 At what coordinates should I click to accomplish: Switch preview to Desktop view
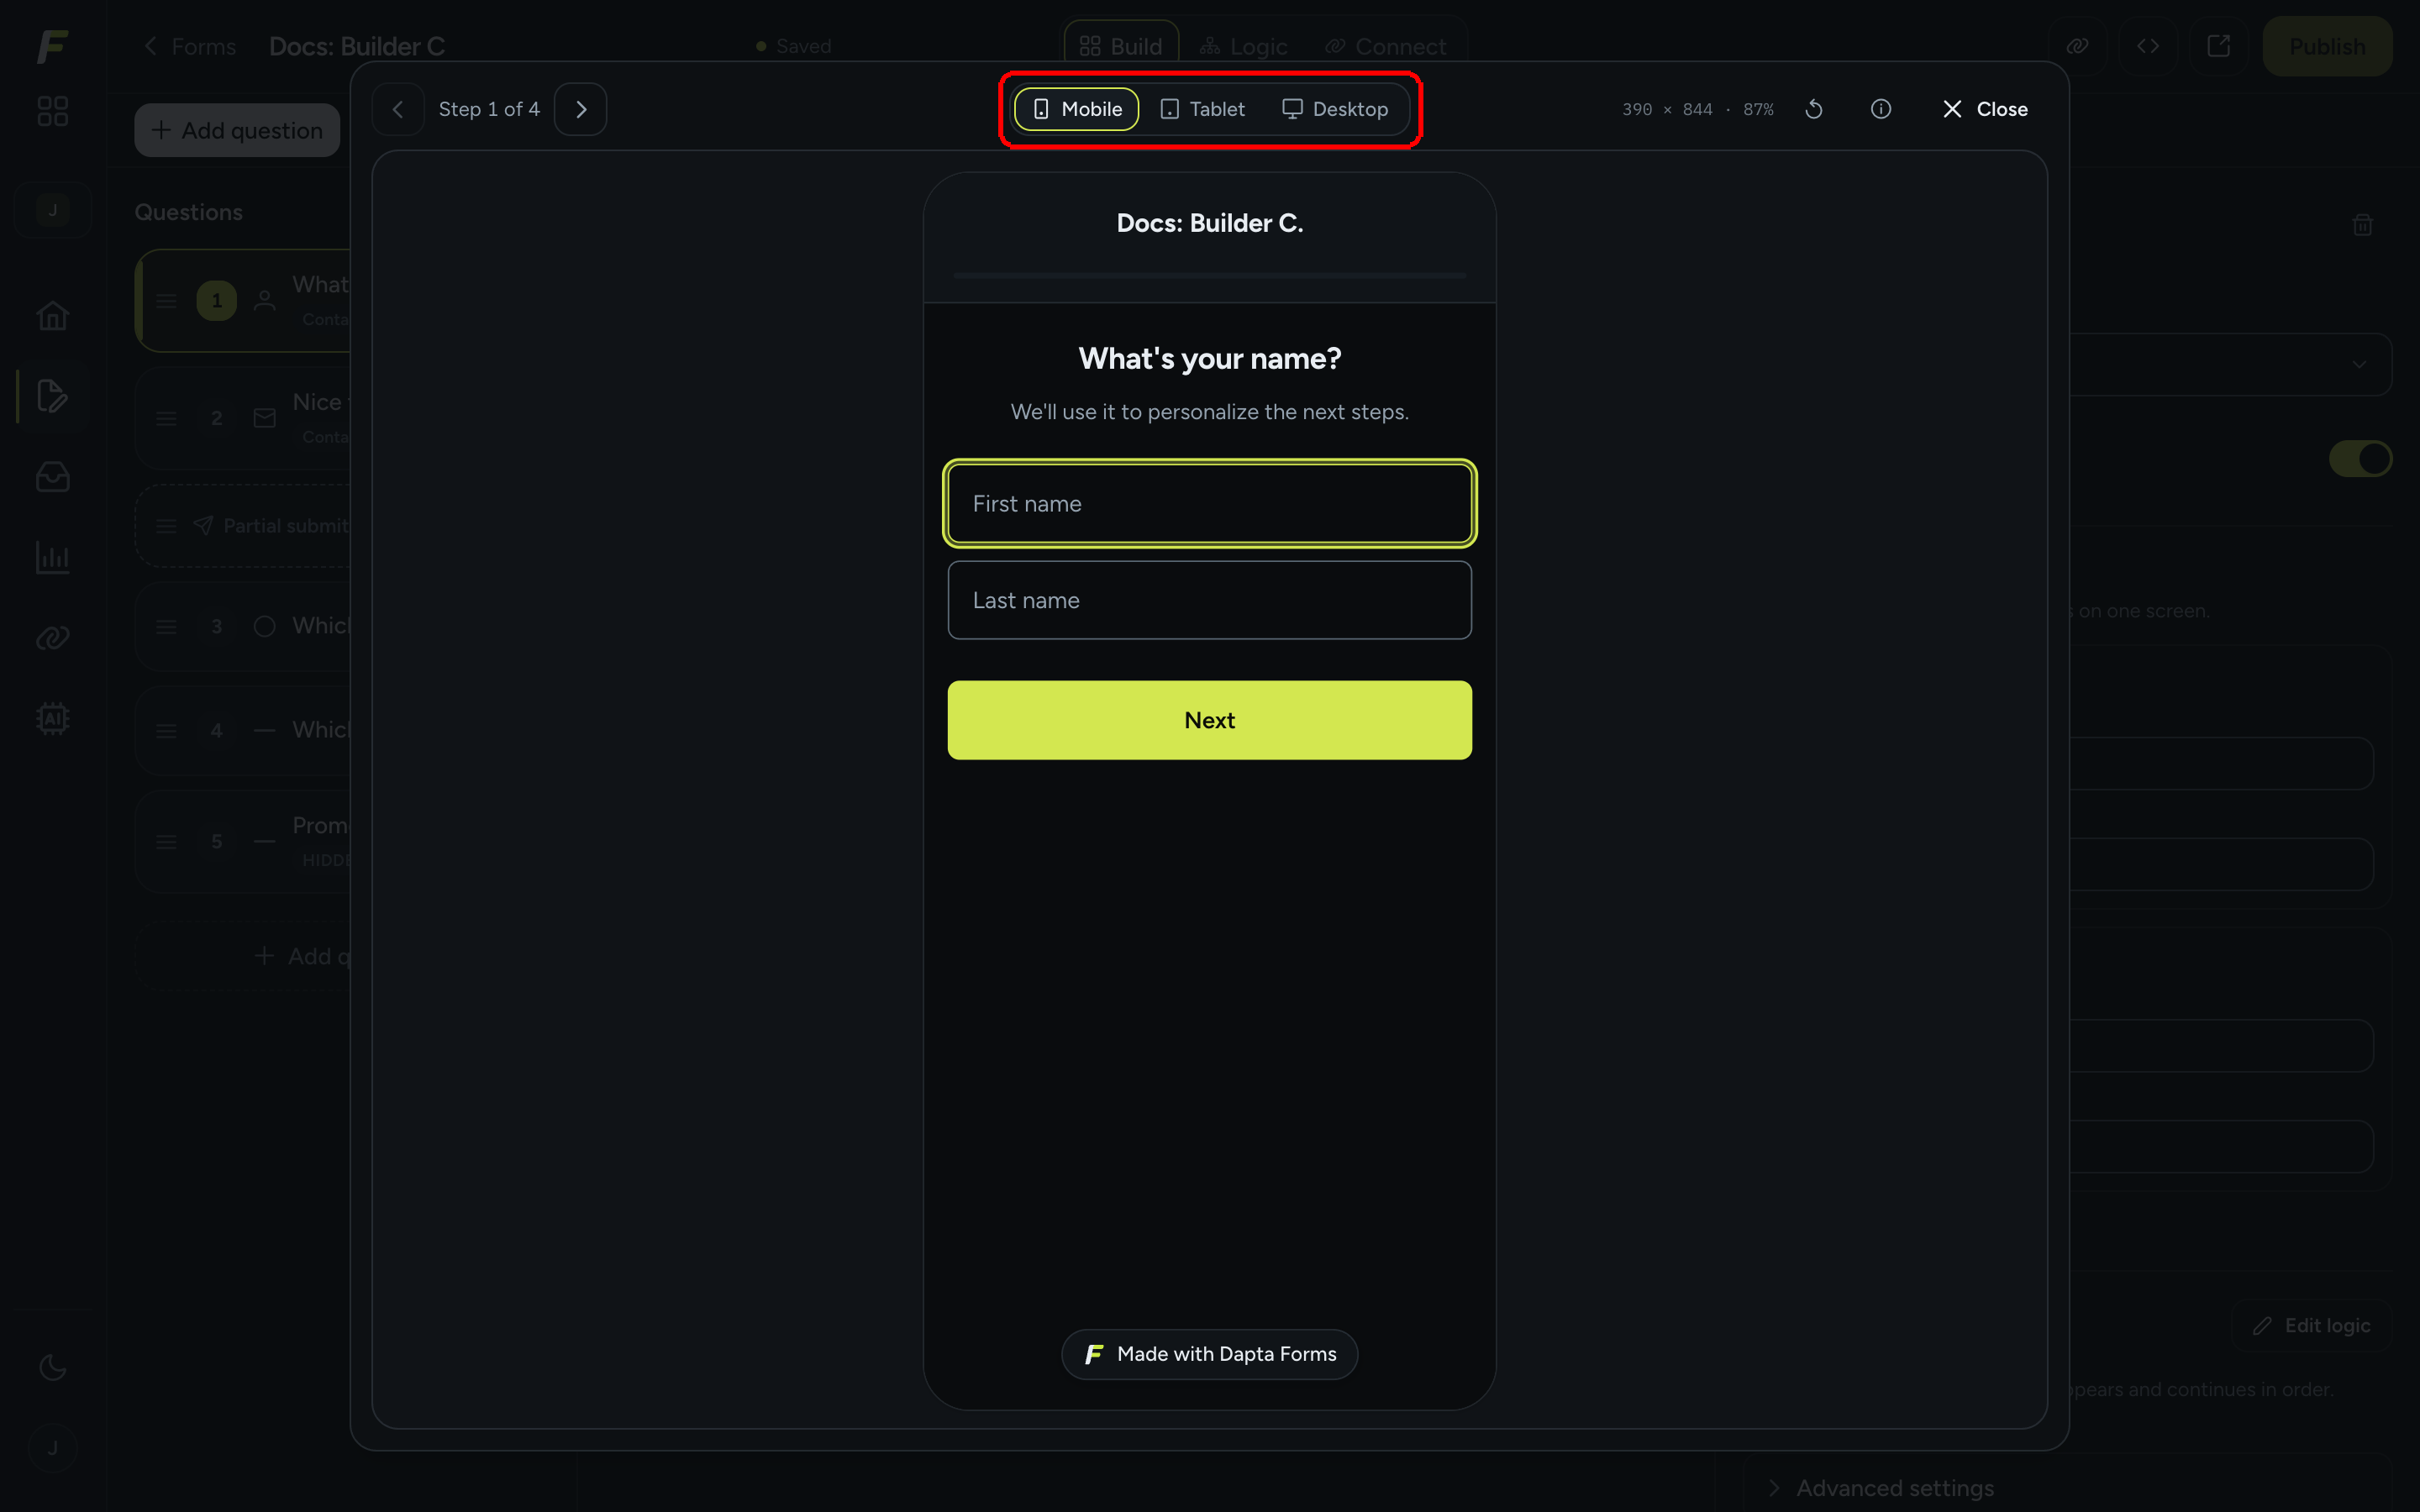[1335, 109]
